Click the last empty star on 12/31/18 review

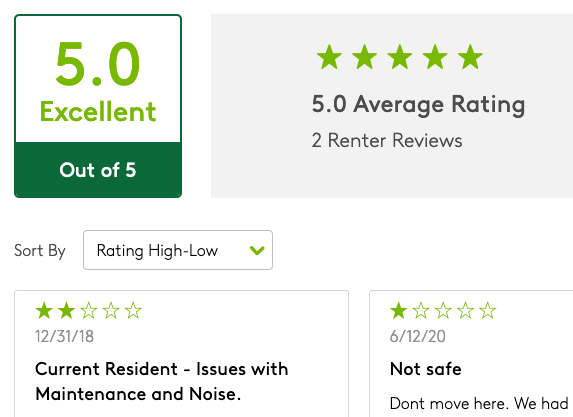[133, 311]
